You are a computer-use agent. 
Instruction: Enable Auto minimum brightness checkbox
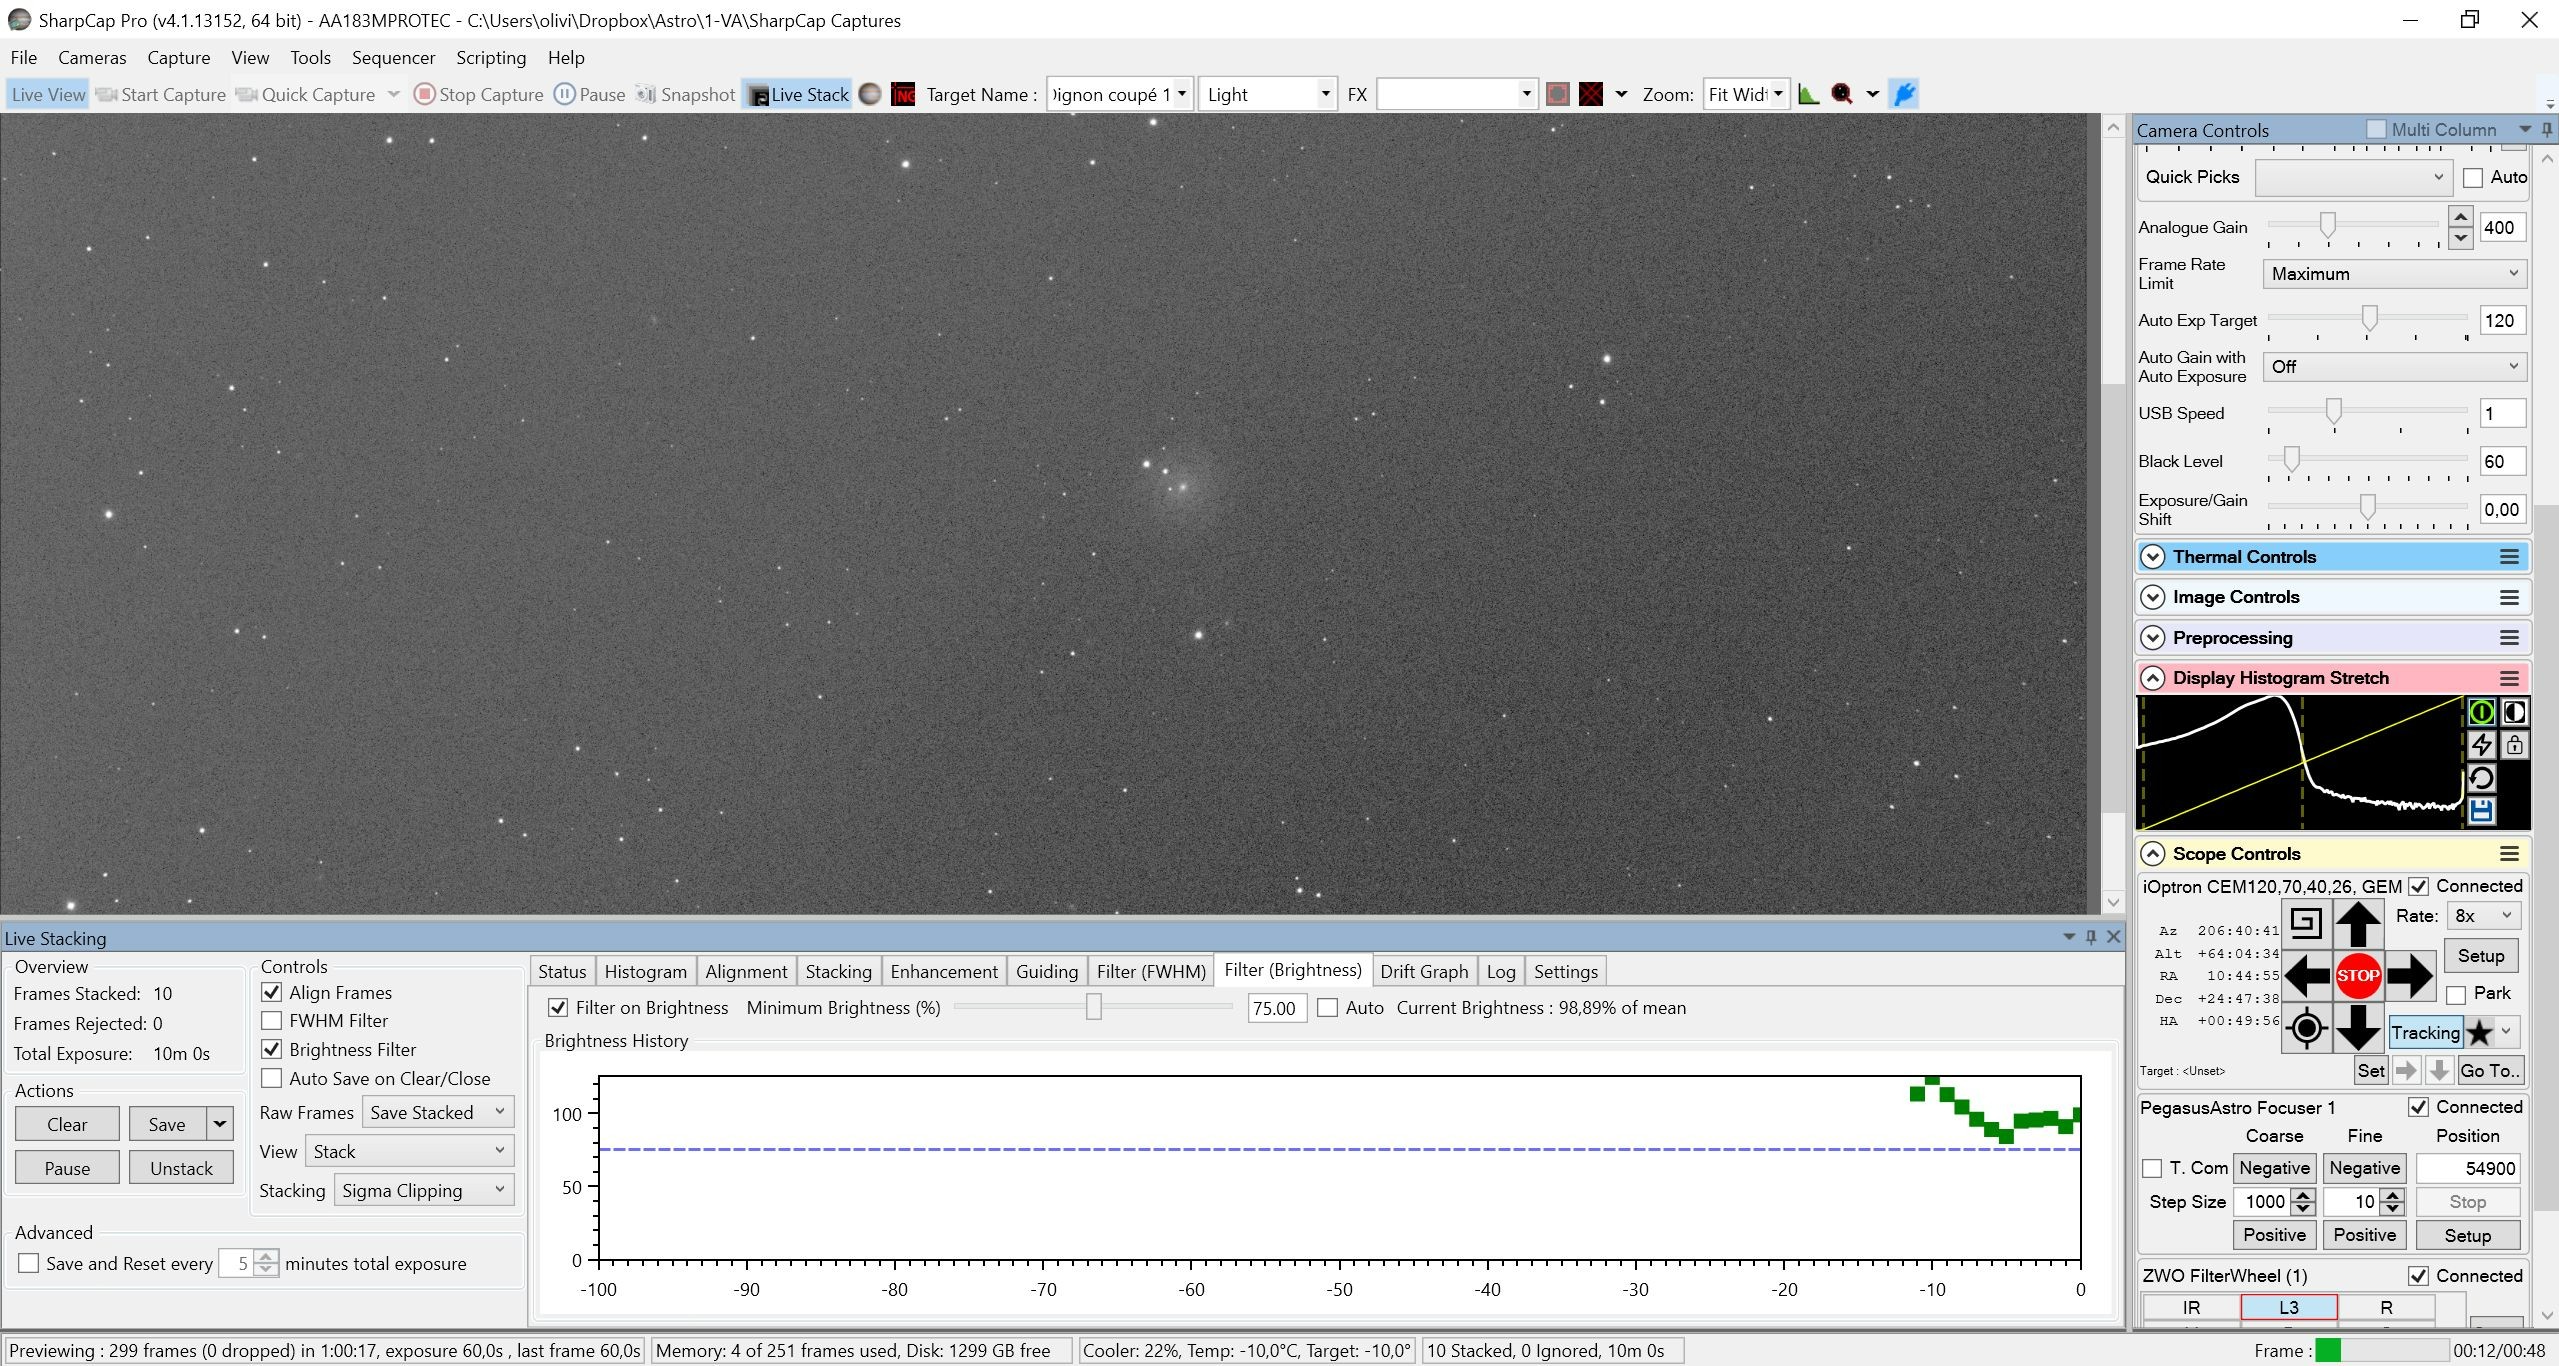(x=1327, y=1008)
